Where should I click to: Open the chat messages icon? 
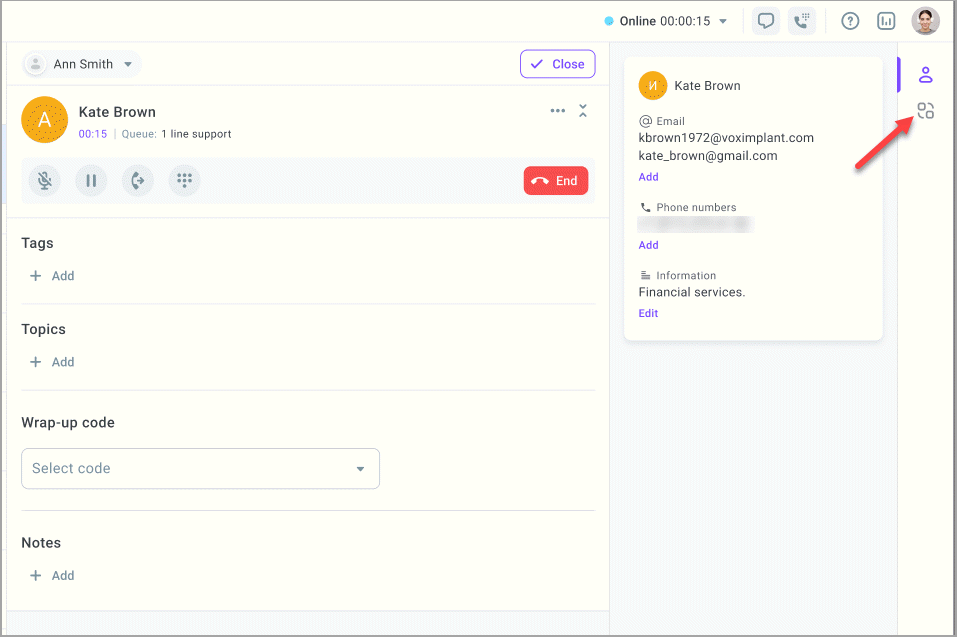(x=766, y=21)
